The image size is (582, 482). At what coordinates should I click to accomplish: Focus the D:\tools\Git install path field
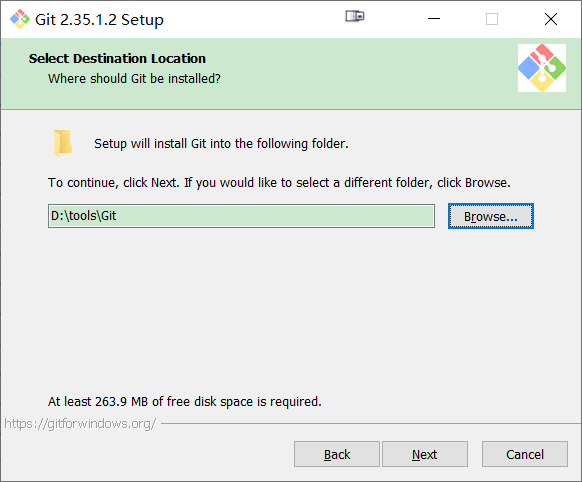(x=241, y=216)
